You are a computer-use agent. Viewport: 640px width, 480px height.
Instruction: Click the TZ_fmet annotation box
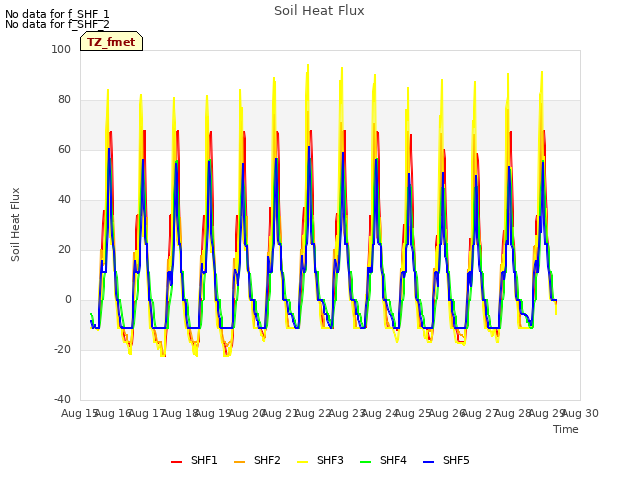click(x=111, y=41)
